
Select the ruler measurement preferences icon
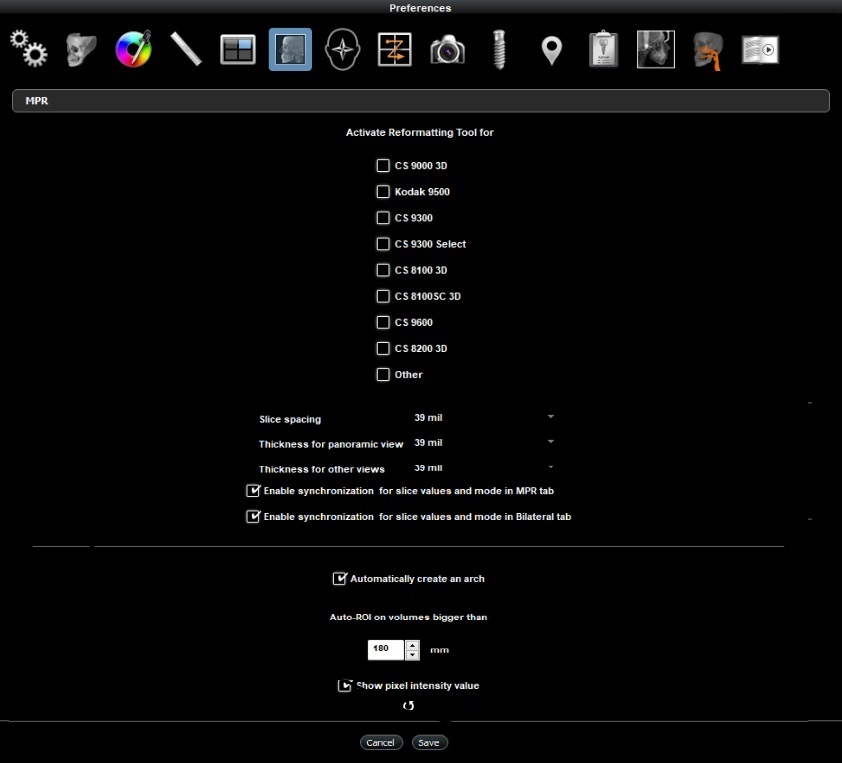coord(186,49)
